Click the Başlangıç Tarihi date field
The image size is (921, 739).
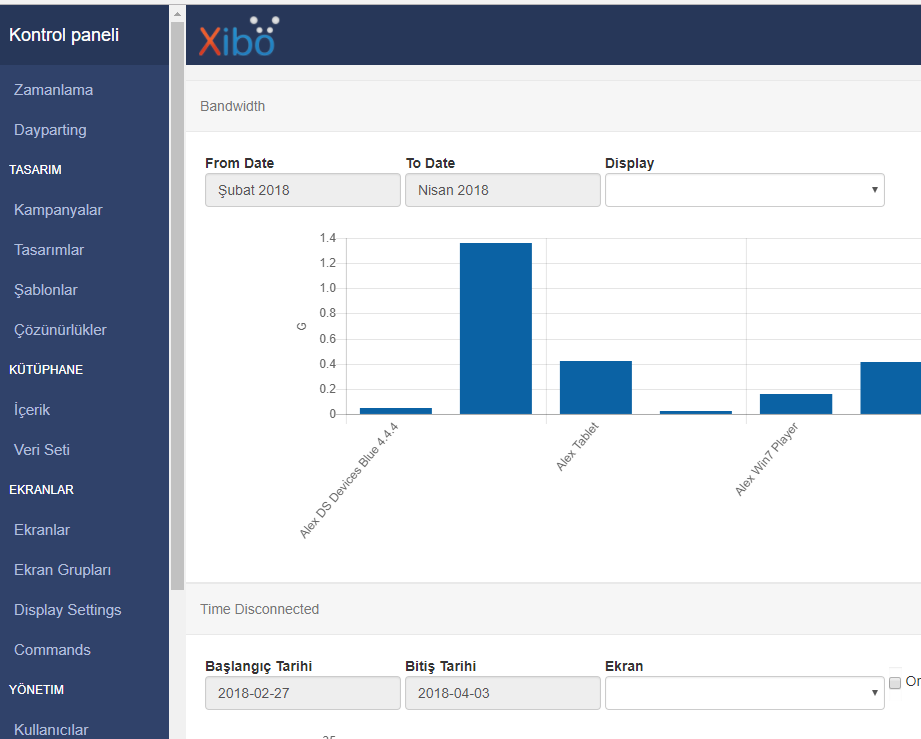click(x=302, y=692)
